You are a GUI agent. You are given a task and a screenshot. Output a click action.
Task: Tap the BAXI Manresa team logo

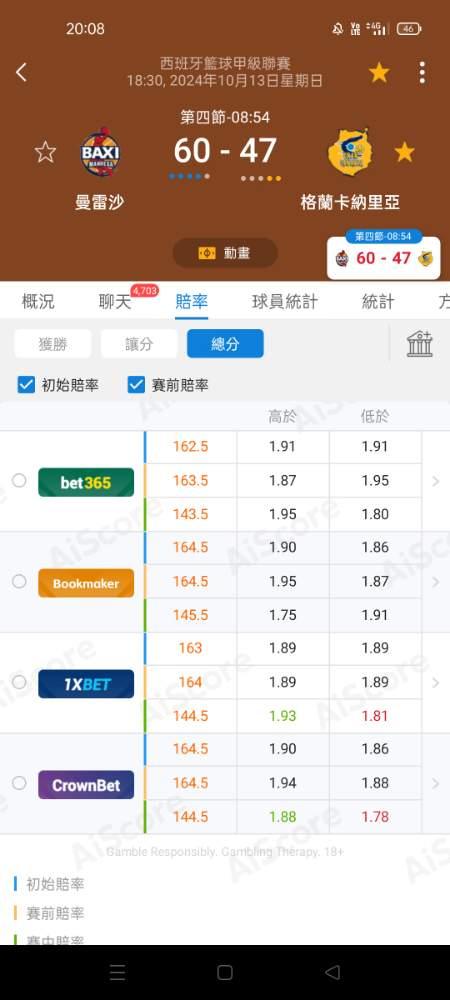coord(100,152)
